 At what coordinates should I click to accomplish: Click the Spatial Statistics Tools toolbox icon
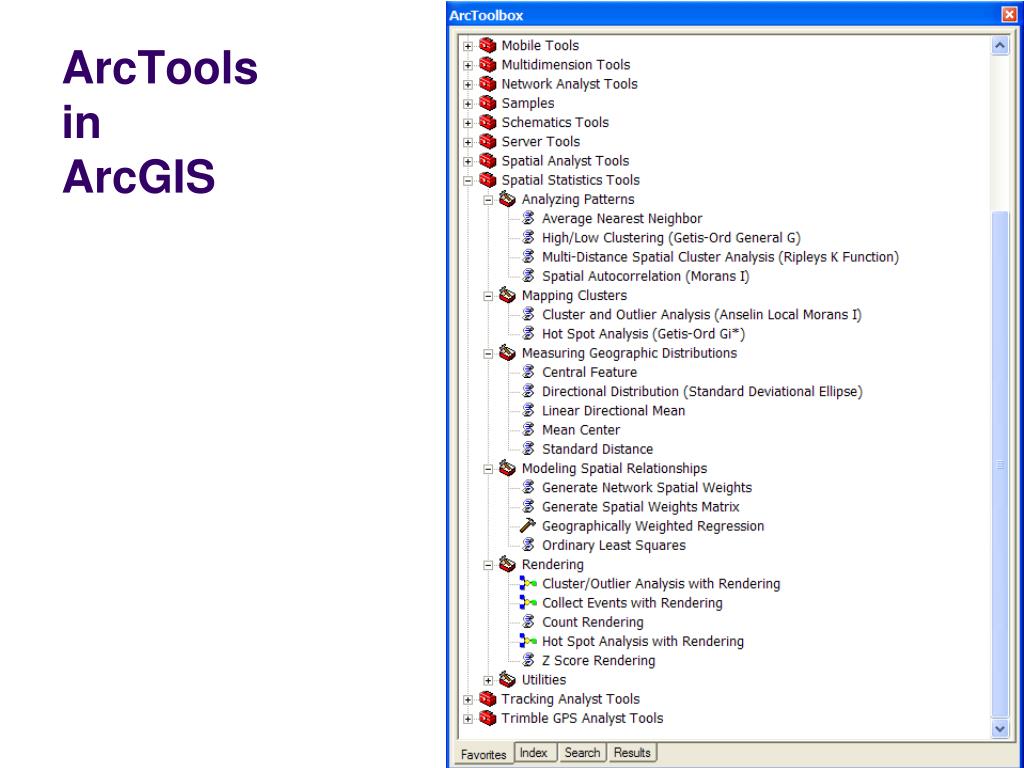(487, 180)
